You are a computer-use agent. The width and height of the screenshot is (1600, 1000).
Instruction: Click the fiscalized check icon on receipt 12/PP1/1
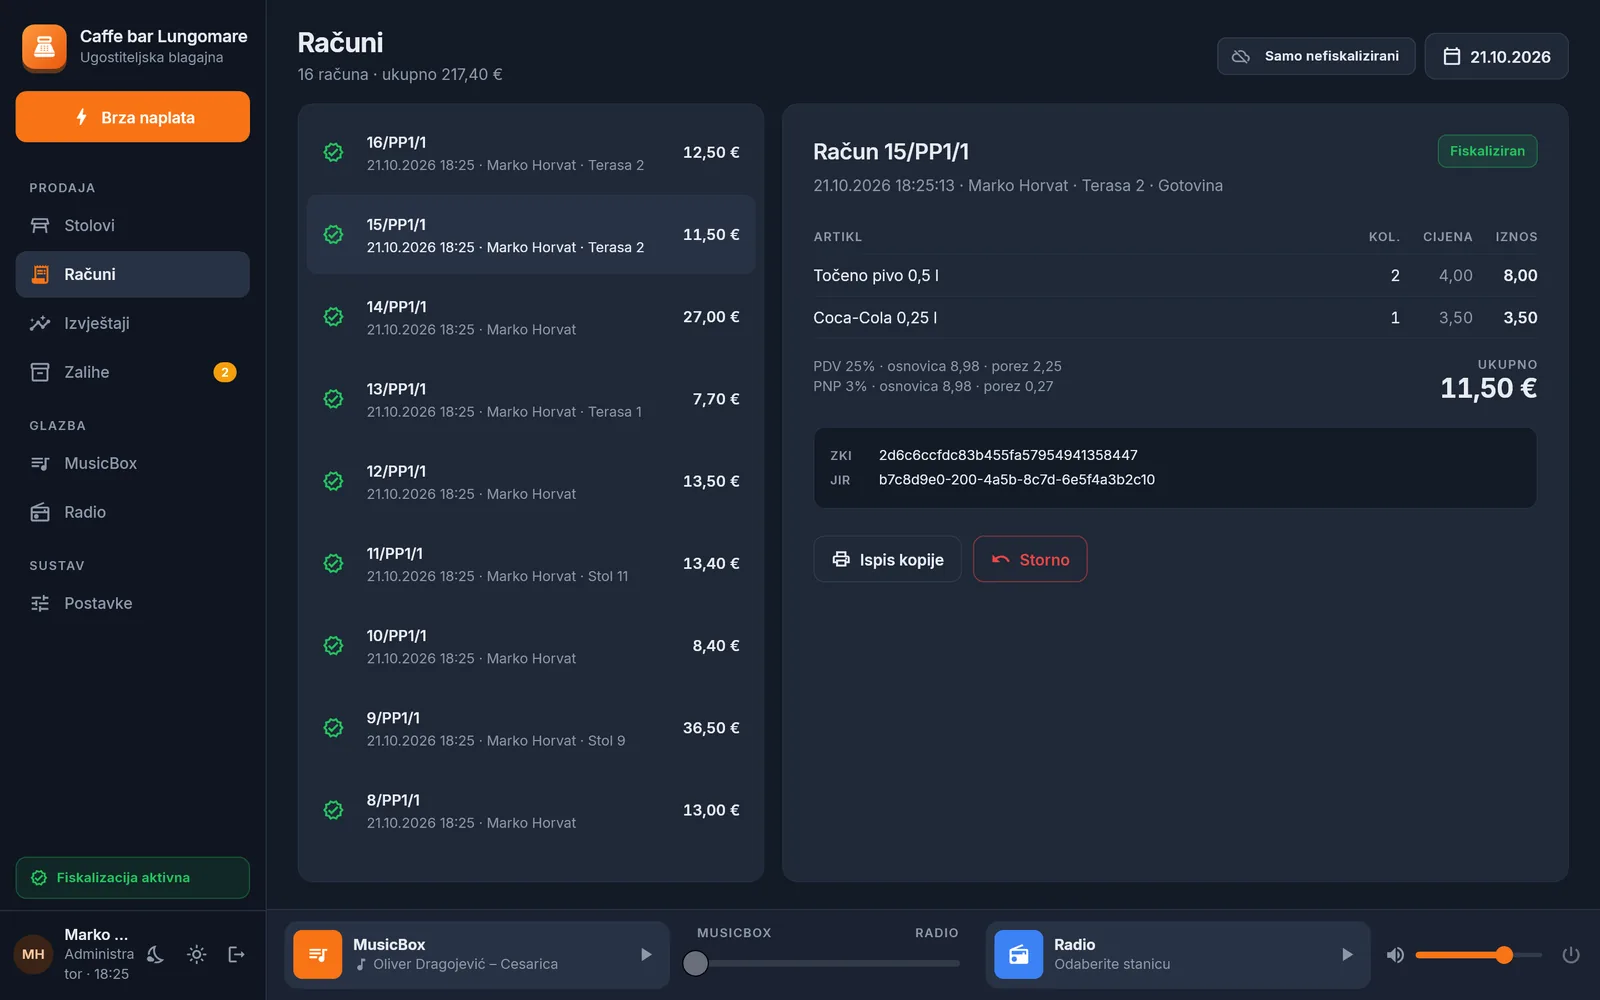(x=334, y=481)
